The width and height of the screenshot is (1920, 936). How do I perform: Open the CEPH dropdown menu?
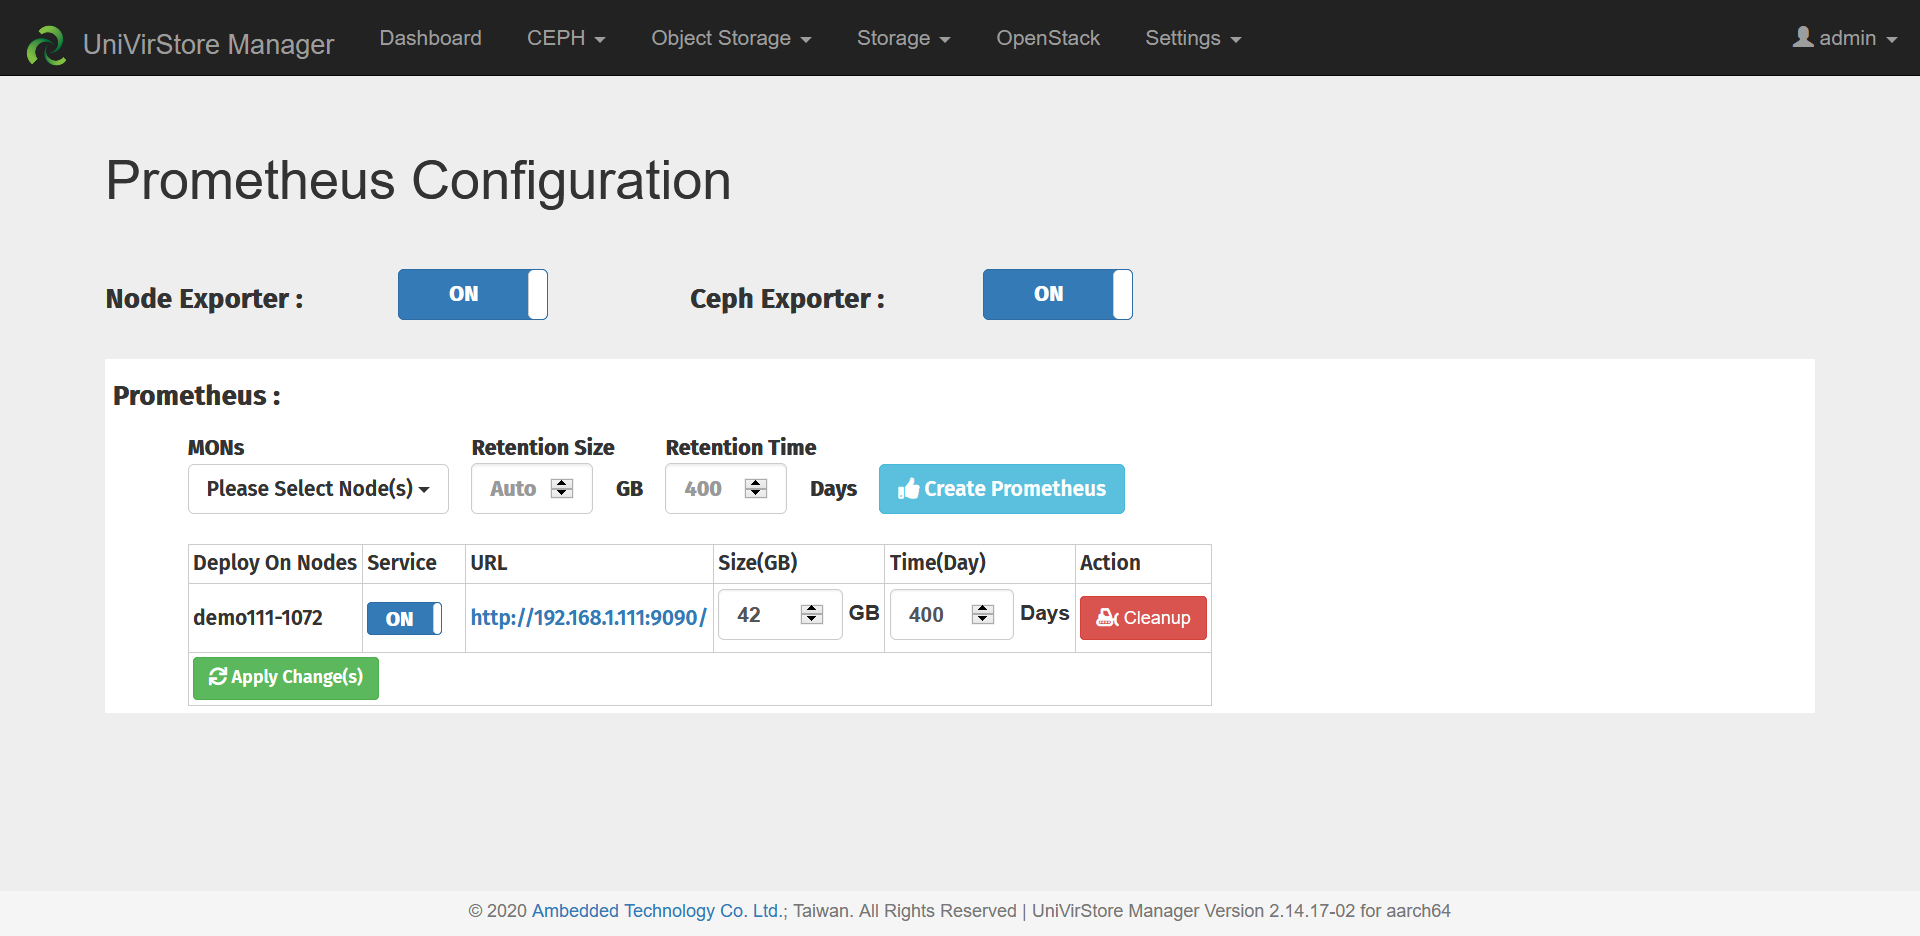[566, 38]
